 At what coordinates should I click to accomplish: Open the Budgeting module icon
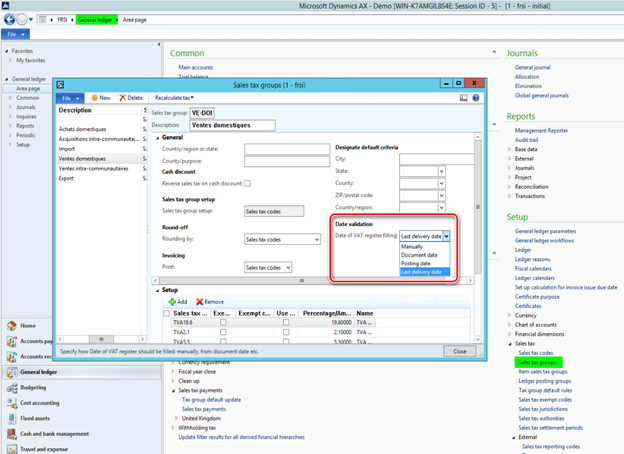click(x=12, y=388)
